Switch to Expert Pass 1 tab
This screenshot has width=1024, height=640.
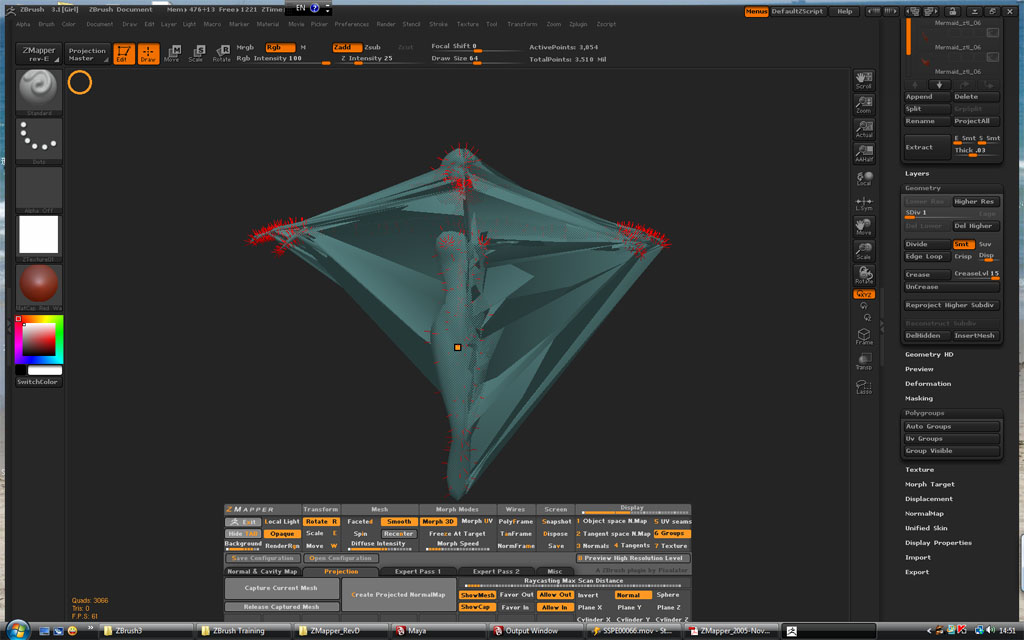coord(418,571)
